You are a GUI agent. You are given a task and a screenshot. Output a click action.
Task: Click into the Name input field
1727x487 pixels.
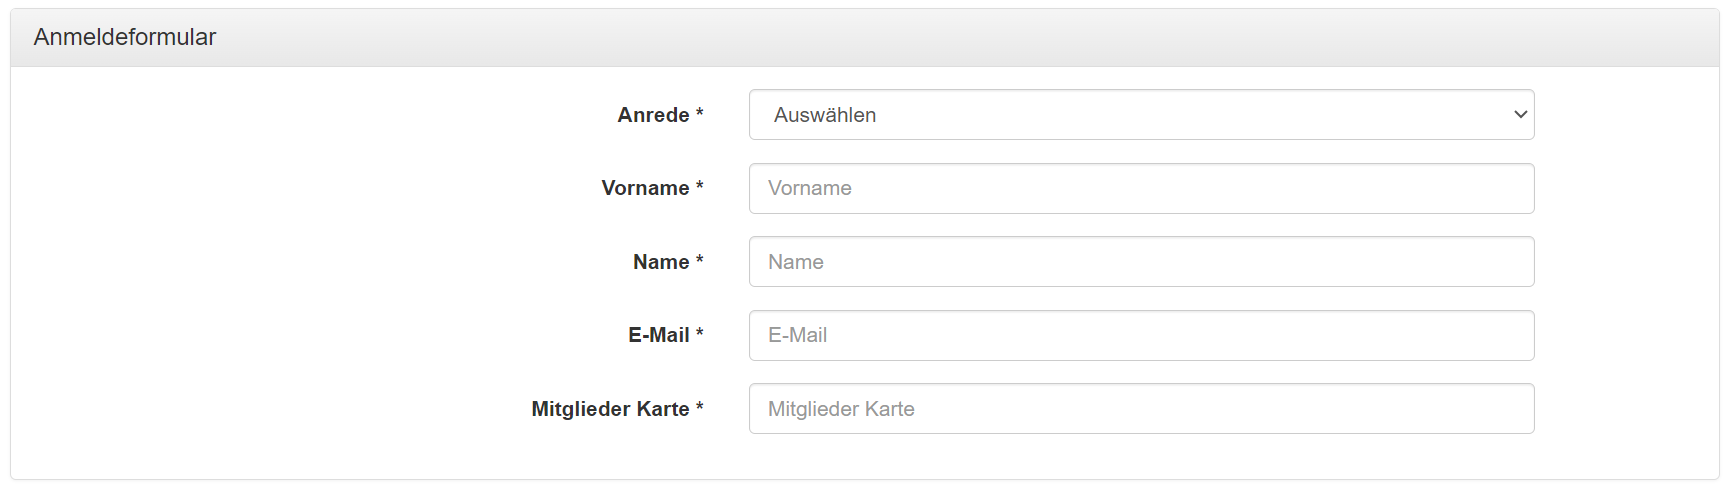(x=1140, y=262)
